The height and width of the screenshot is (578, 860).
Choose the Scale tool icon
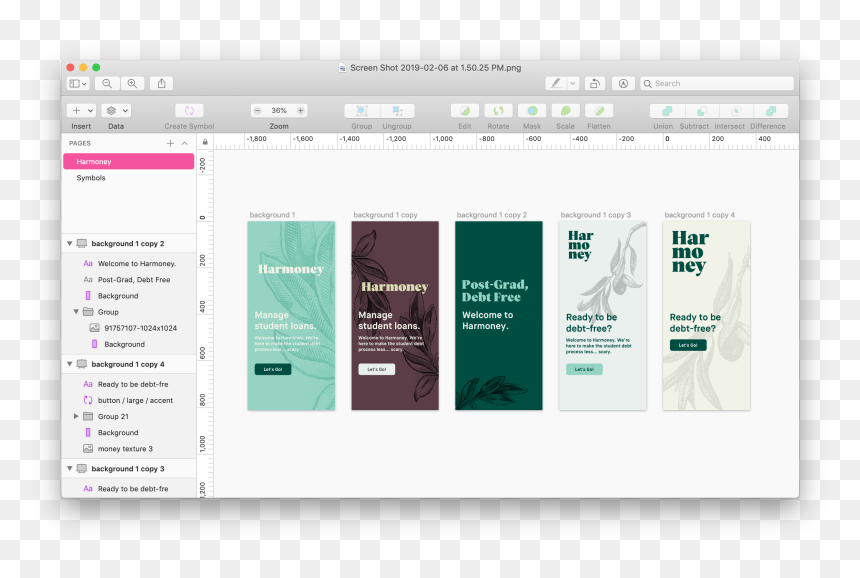pos(565,111)
